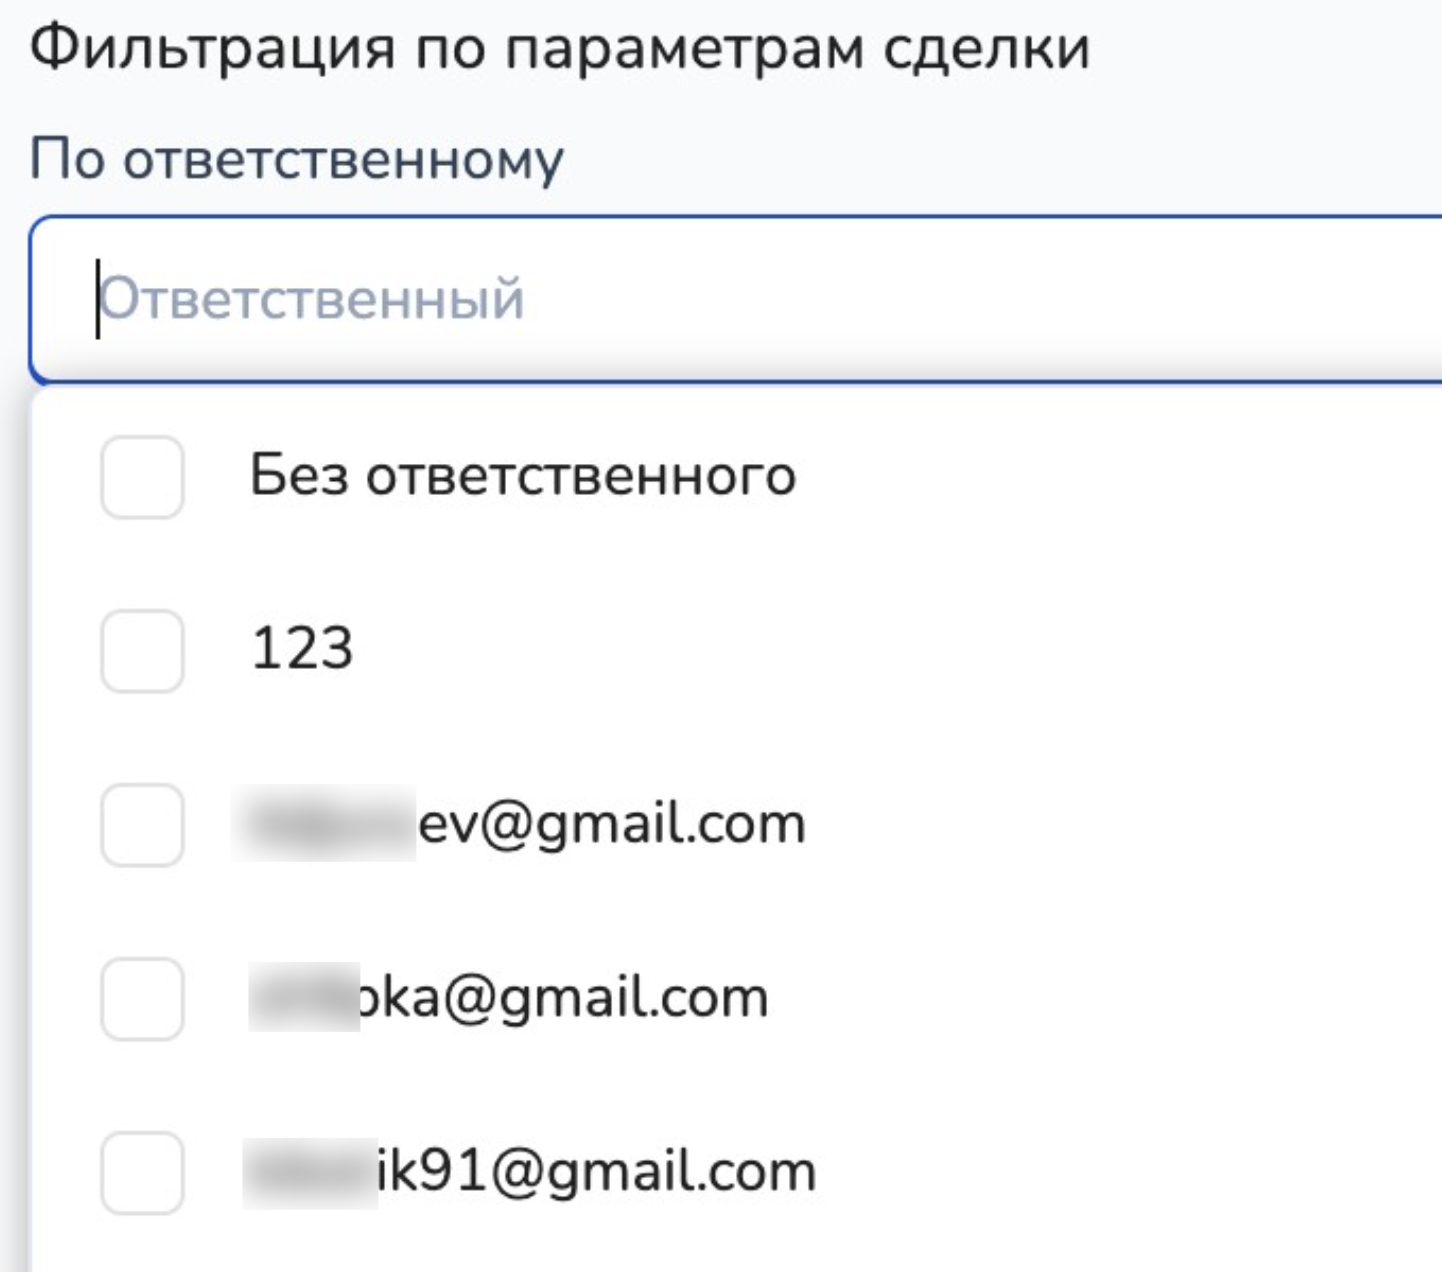This screenshot has height=1272, width=1442.
Task: Click the "Без ответственного" option text
Action: coord(522,475)
